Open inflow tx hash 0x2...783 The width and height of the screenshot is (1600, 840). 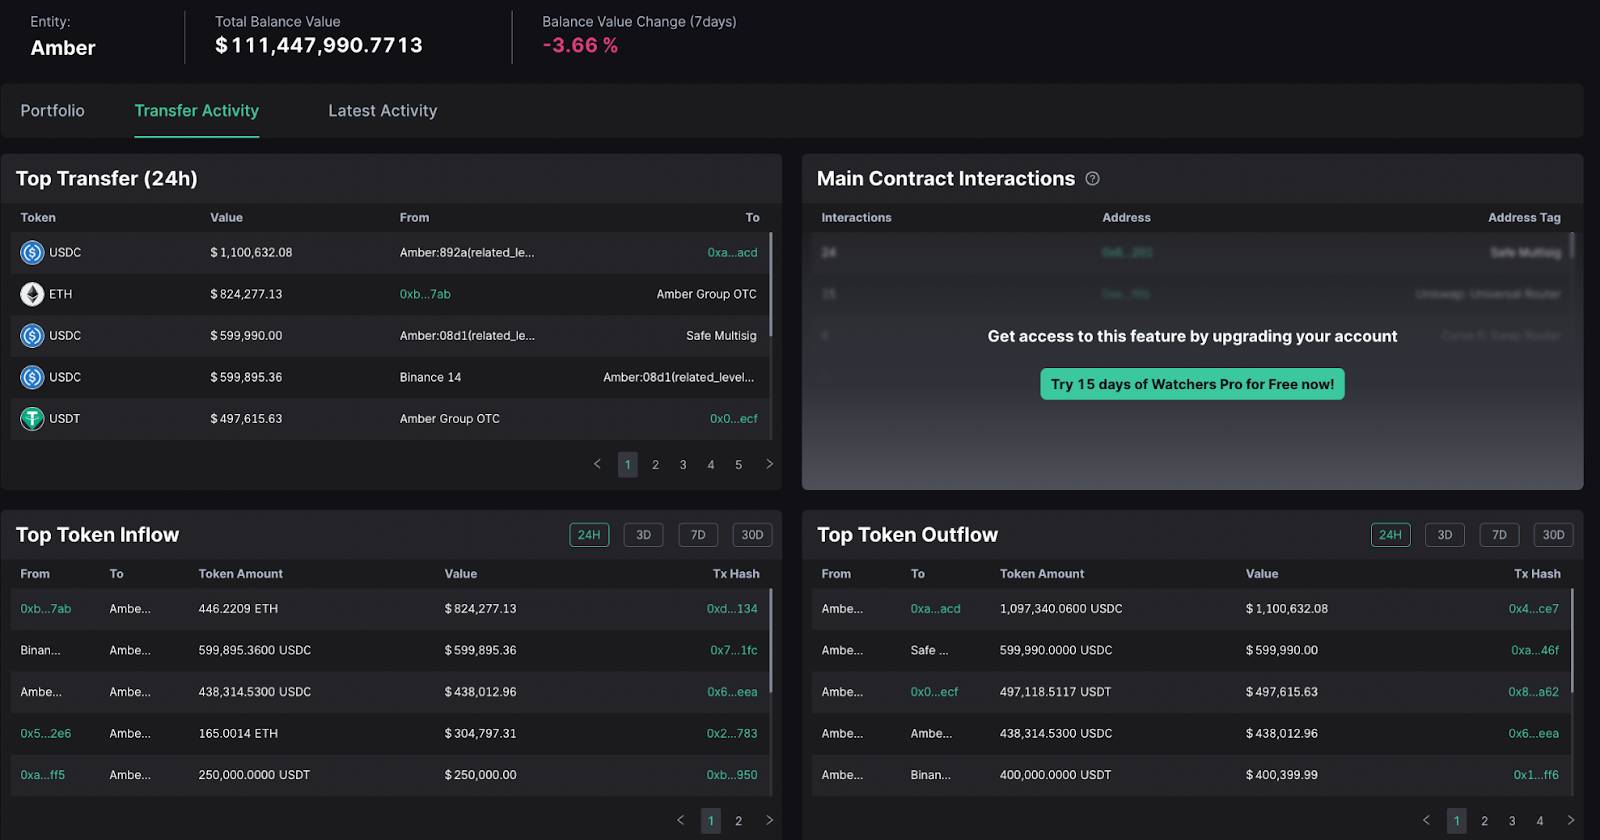732,733
